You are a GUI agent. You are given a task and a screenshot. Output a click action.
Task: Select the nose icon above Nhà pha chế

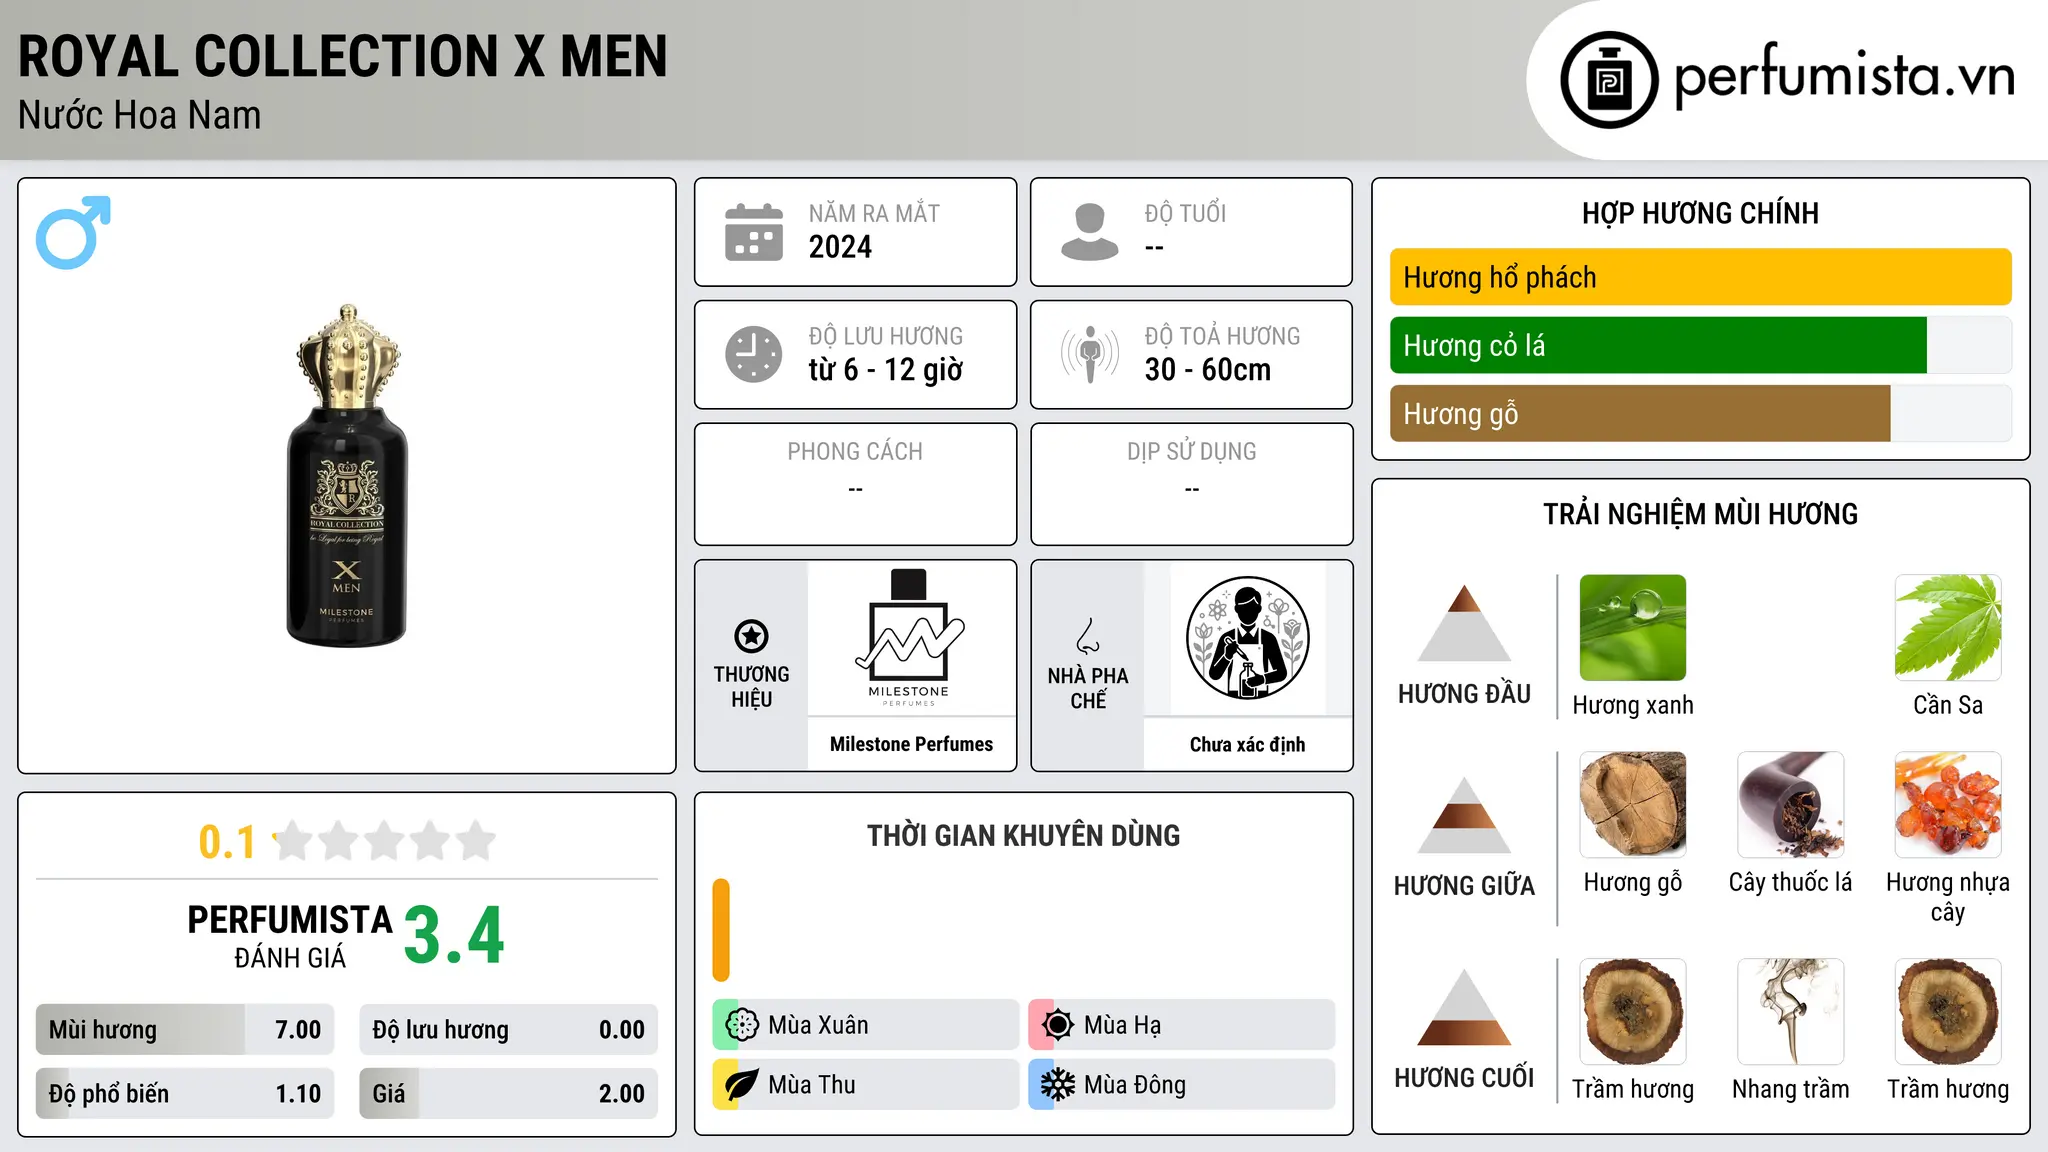point(1088,636)
